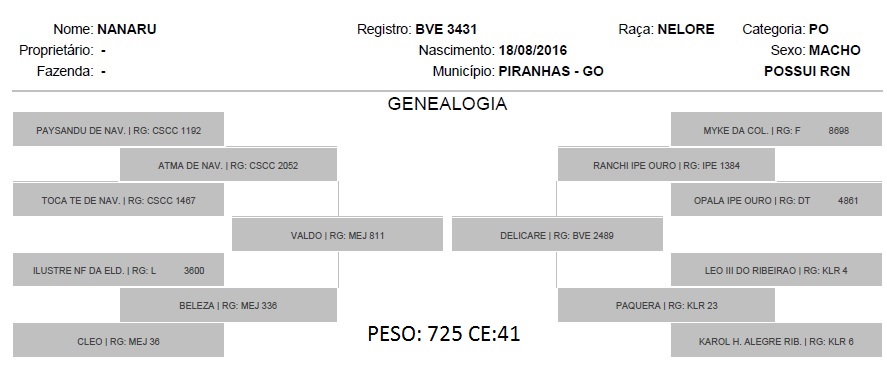
Task: Click the POSSUI RGN label
Action: [807, 71]
